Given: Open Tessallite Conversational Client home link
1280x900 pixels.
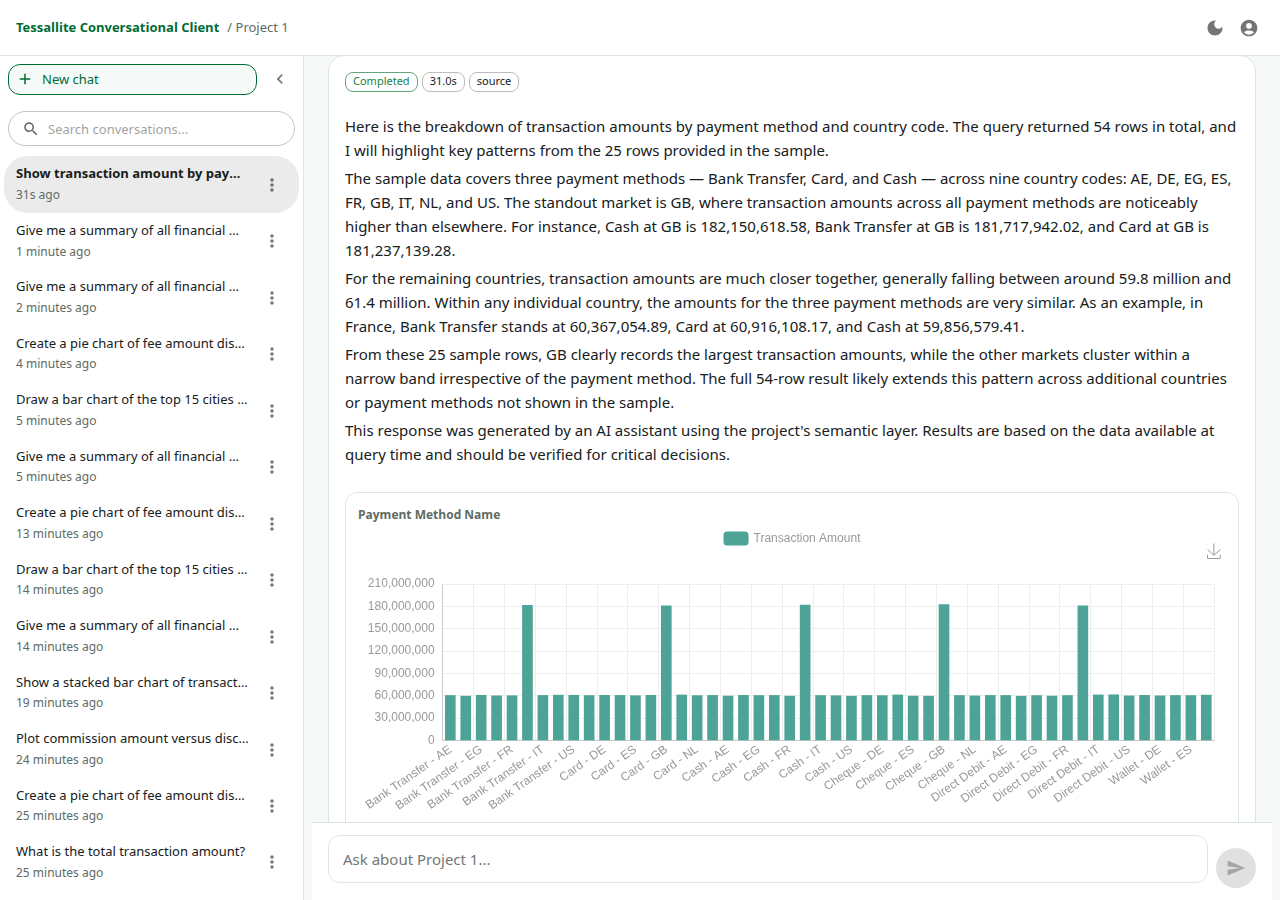Looking at the screenshot, I should click(118, 28).
